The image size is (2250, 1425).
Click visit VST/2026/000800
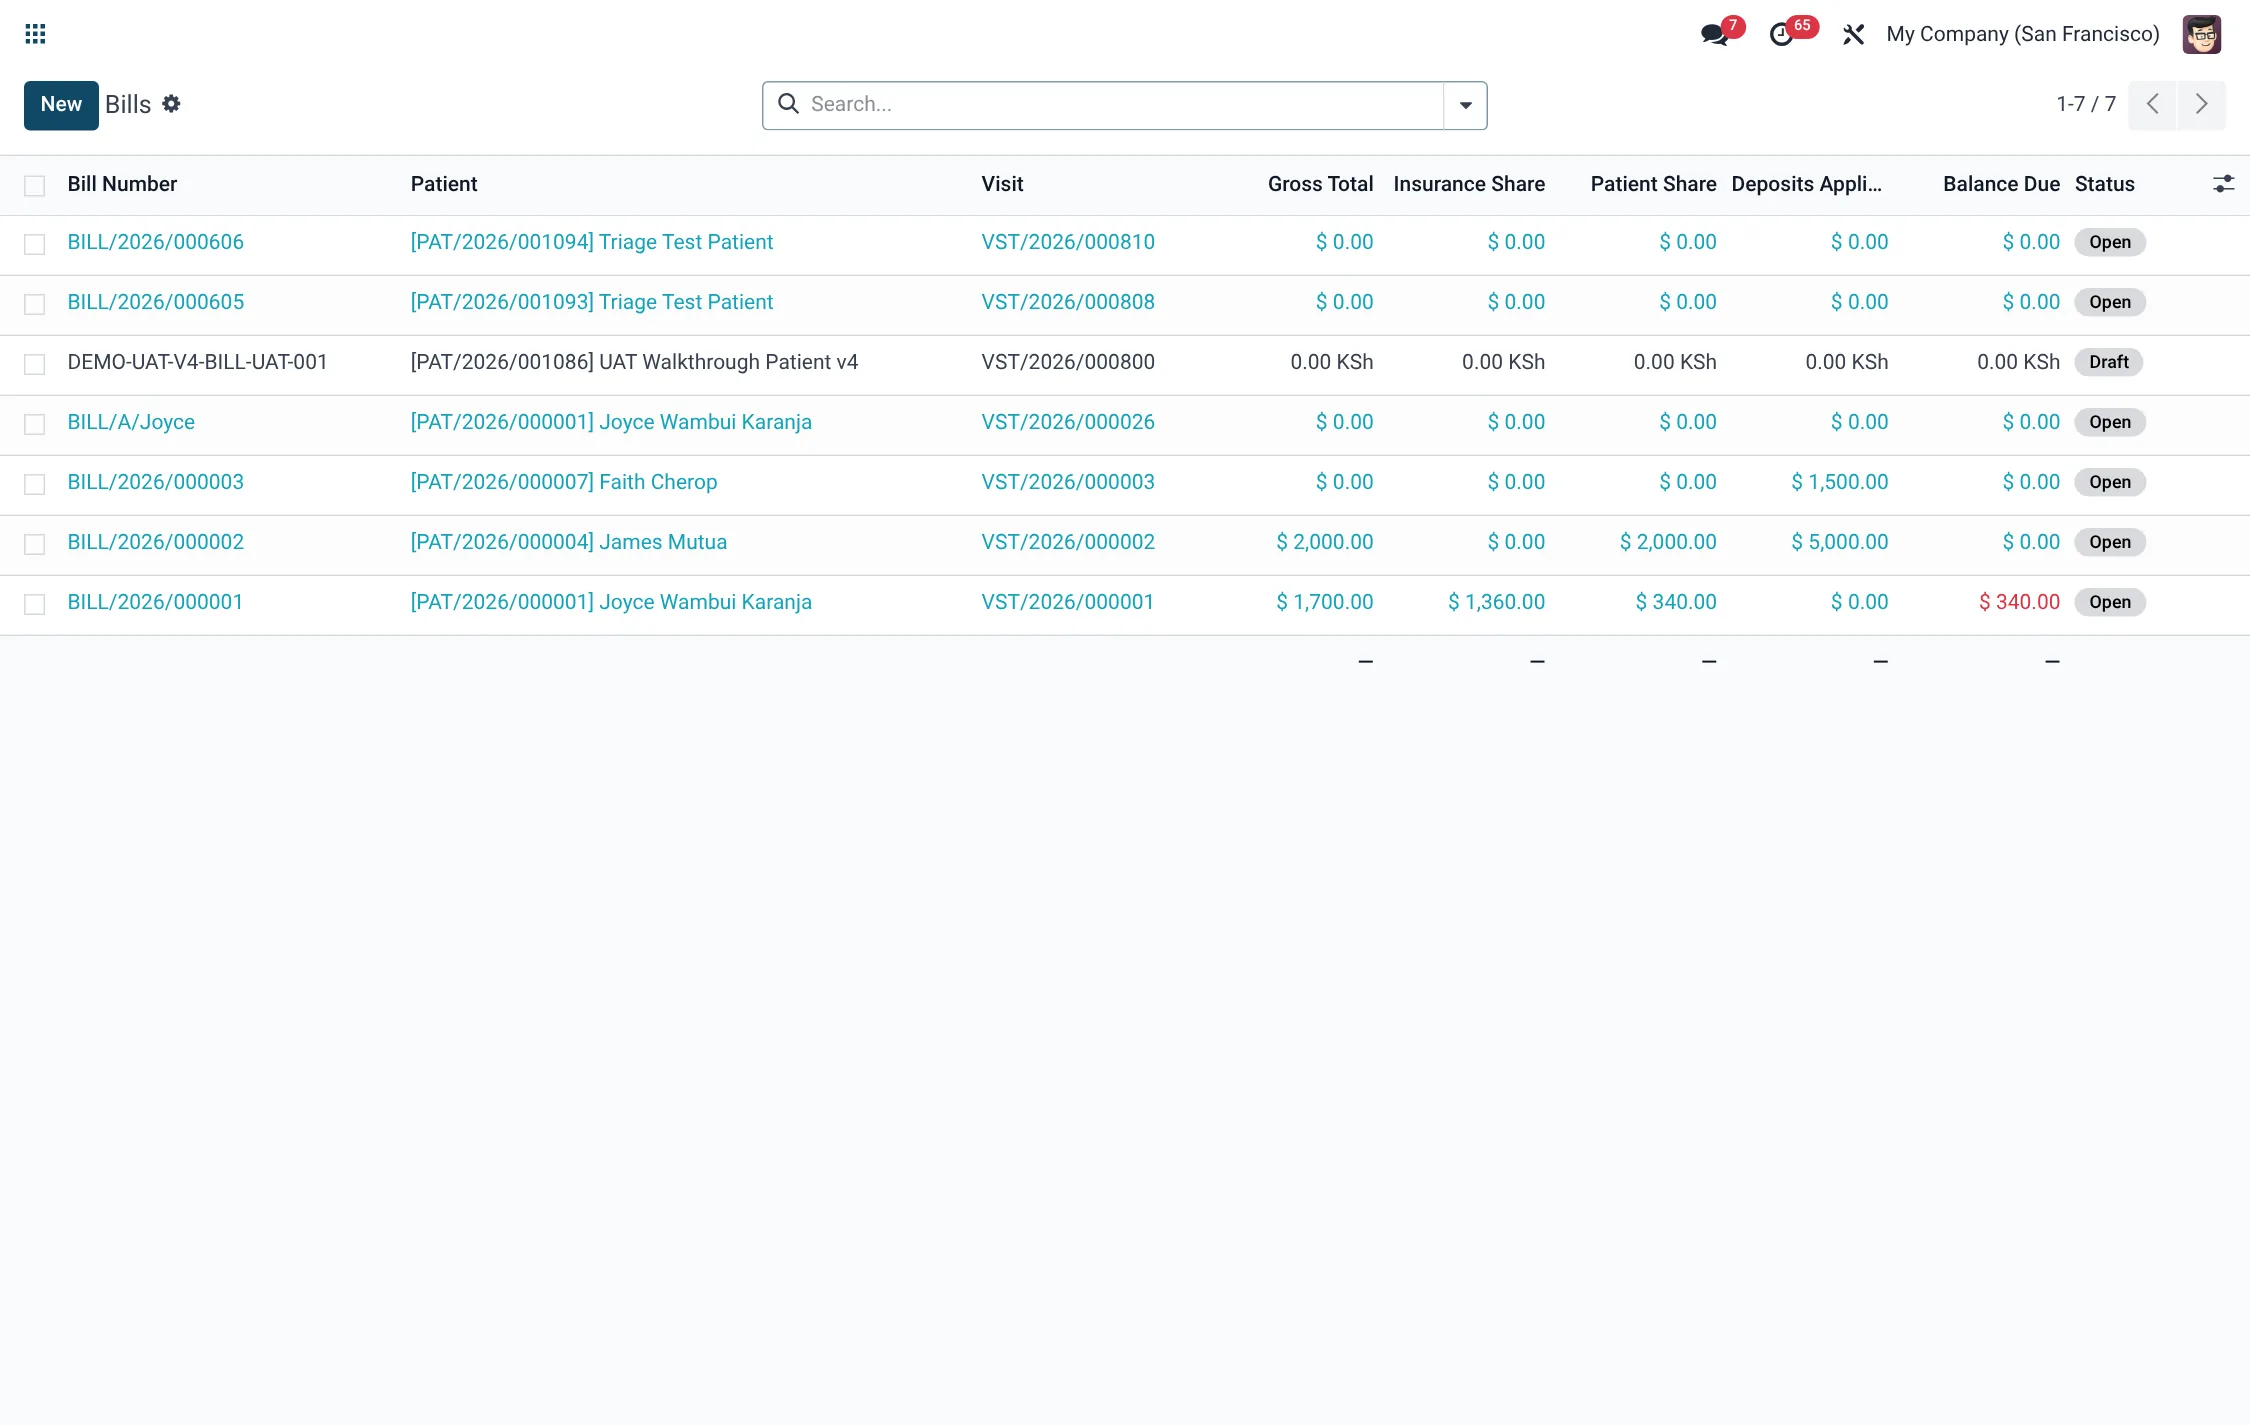pos(1067,362)
